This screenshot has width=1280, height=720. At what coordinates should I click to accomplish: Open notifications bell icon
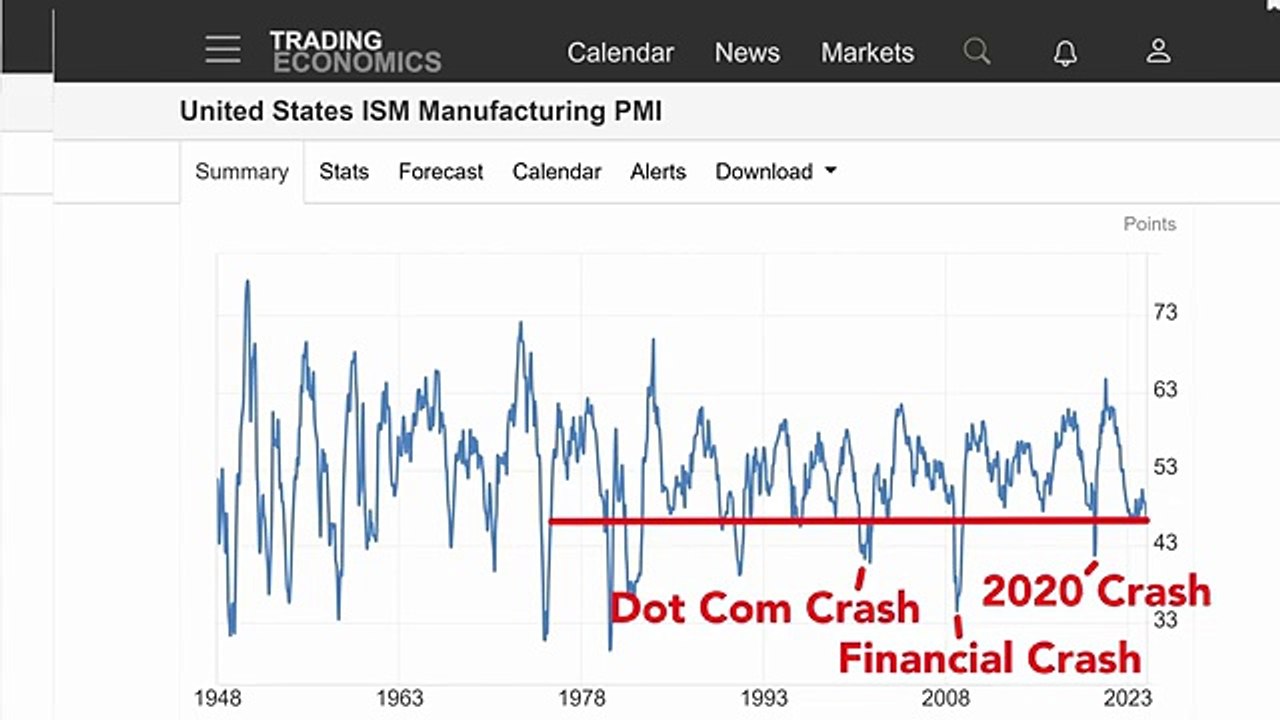click(x=1066, y=52)
